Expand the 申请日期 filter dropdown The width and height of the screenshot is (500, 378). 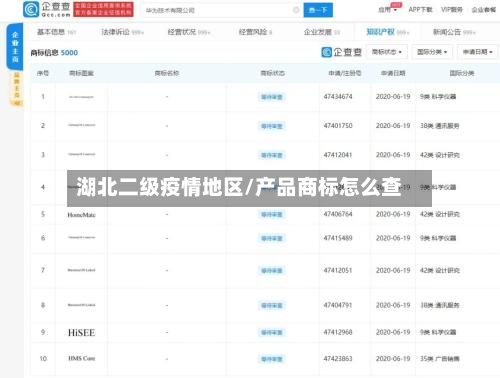point(477,52)
